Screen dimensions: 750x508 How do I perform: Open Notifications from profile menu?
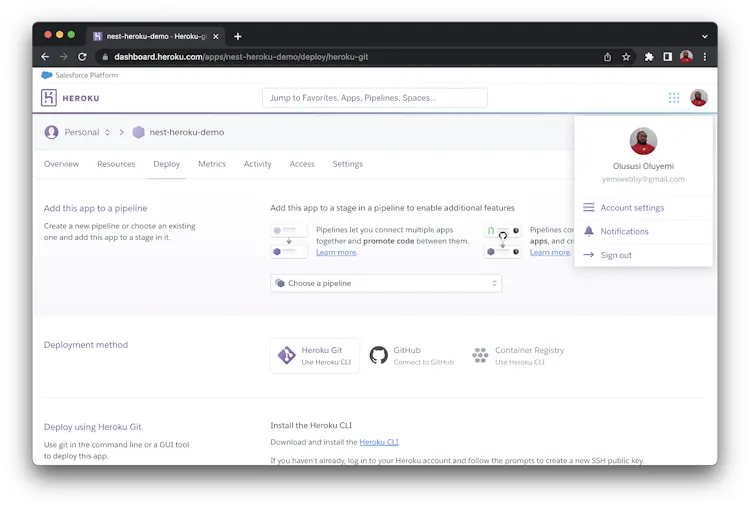pyautogui.click(x=643, y=231)
